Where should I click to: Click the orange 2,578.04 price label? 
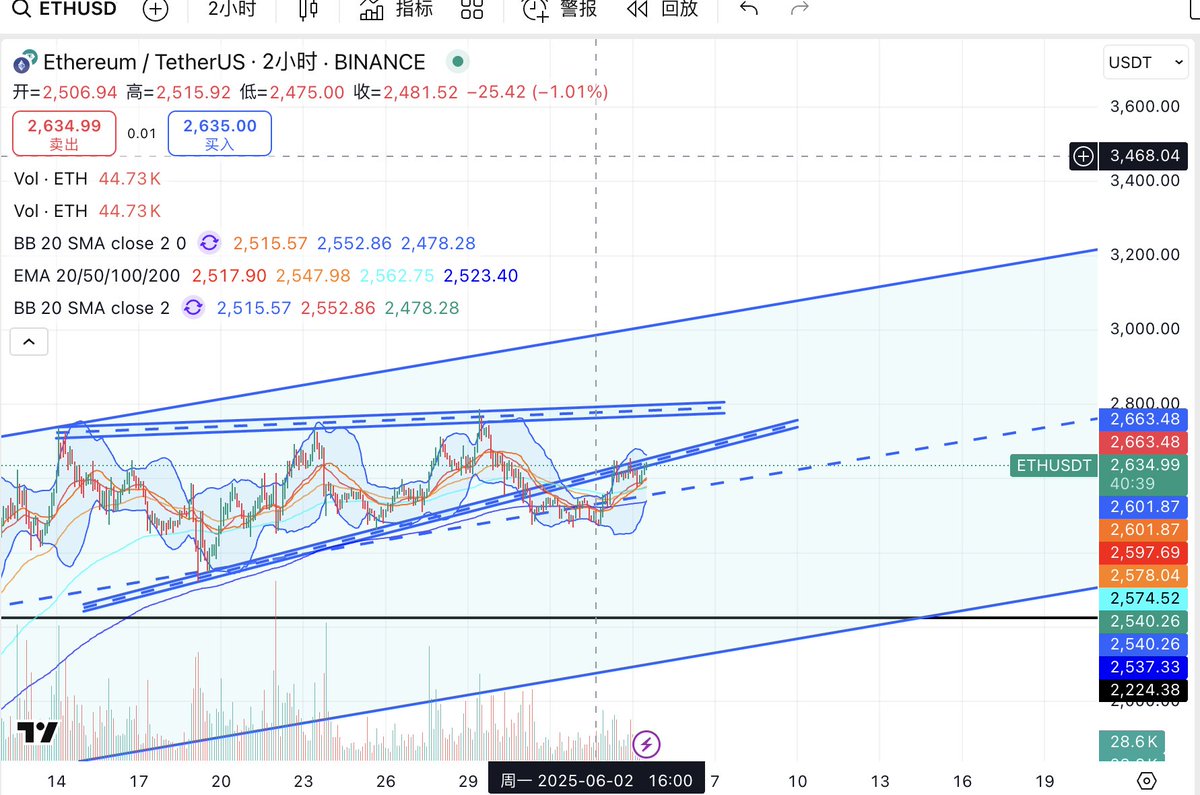[x=1144, y=575]
